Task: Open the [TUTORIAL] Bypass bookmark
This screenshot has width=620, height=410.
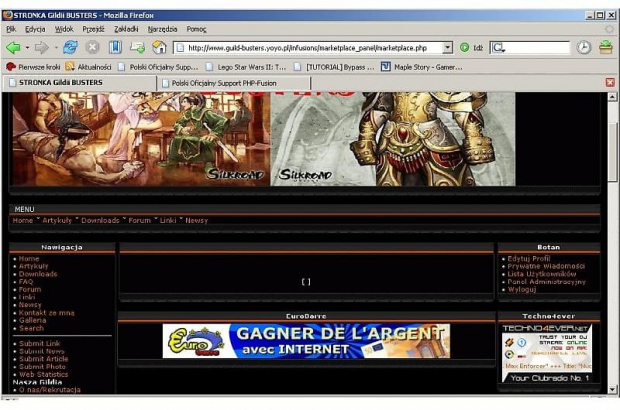Action: coord(335,67)
